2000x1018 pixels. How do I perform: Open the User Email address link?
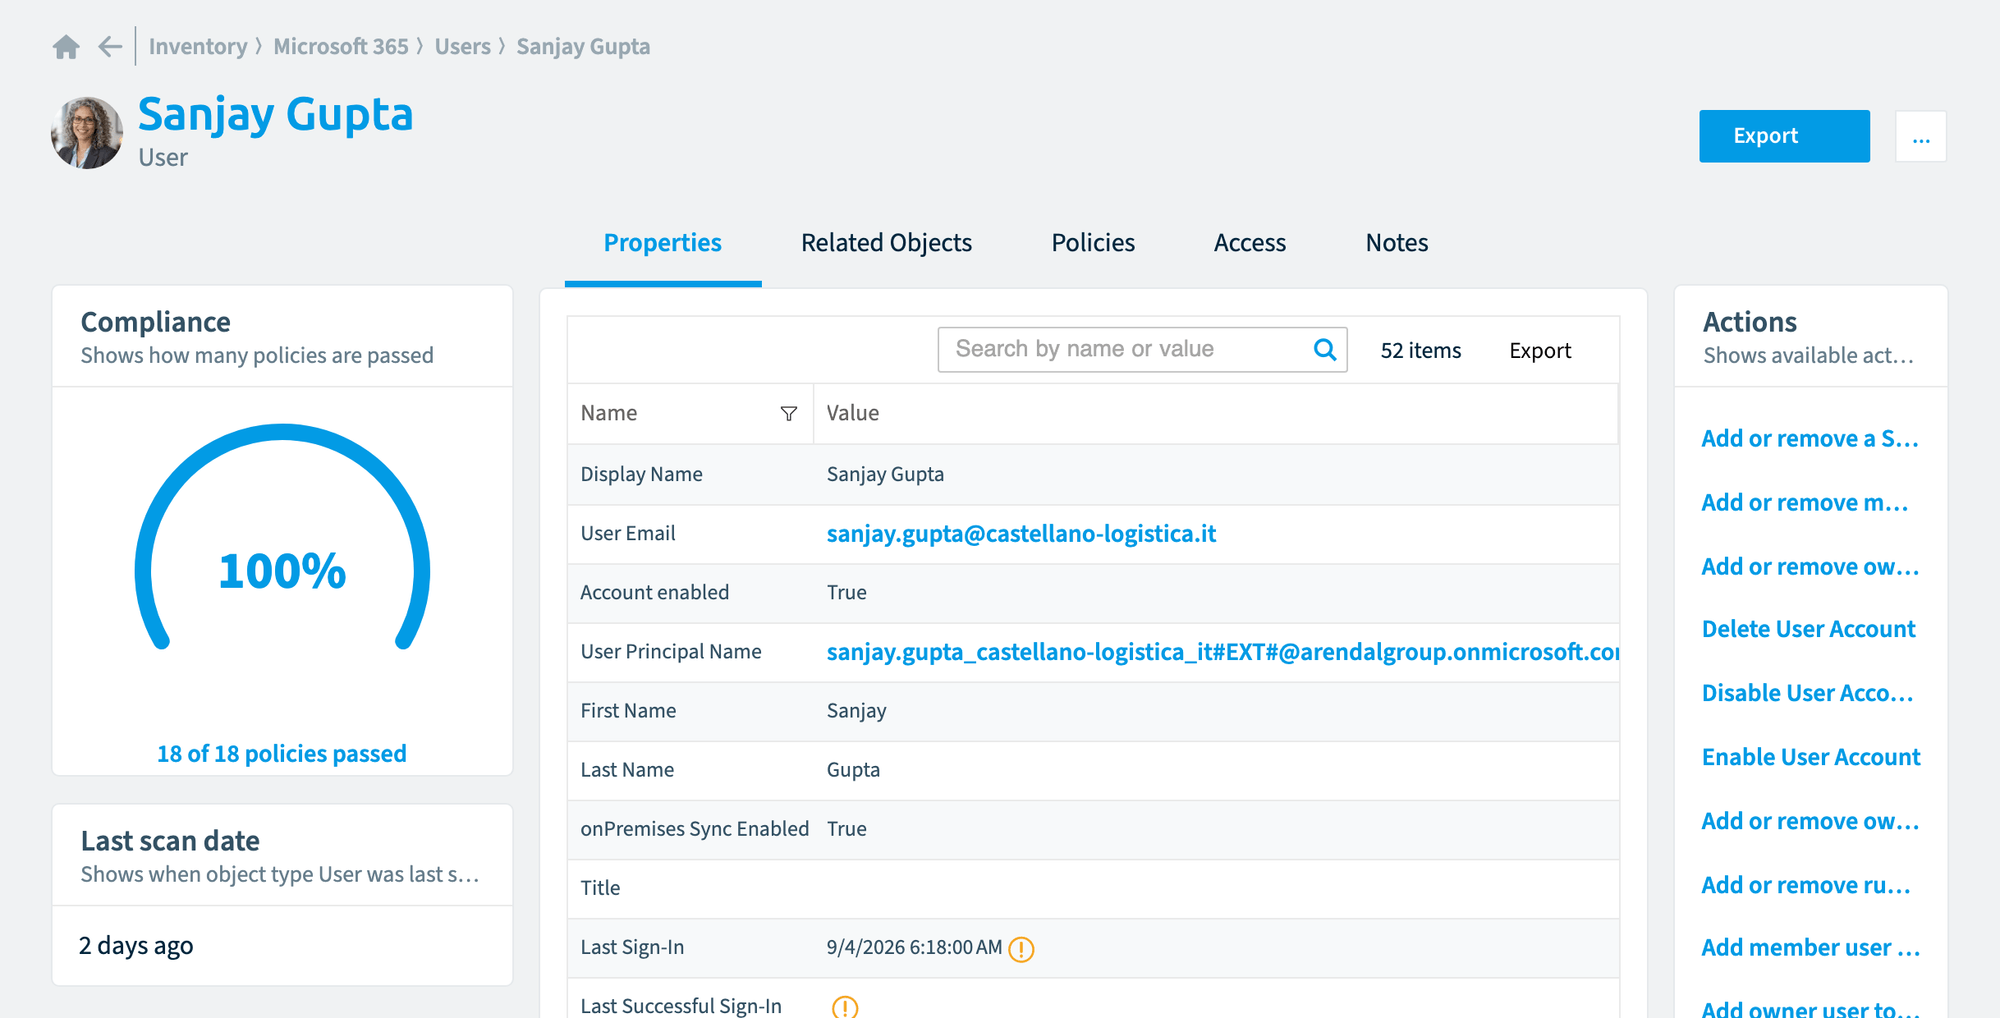[x=1021, y=534]
